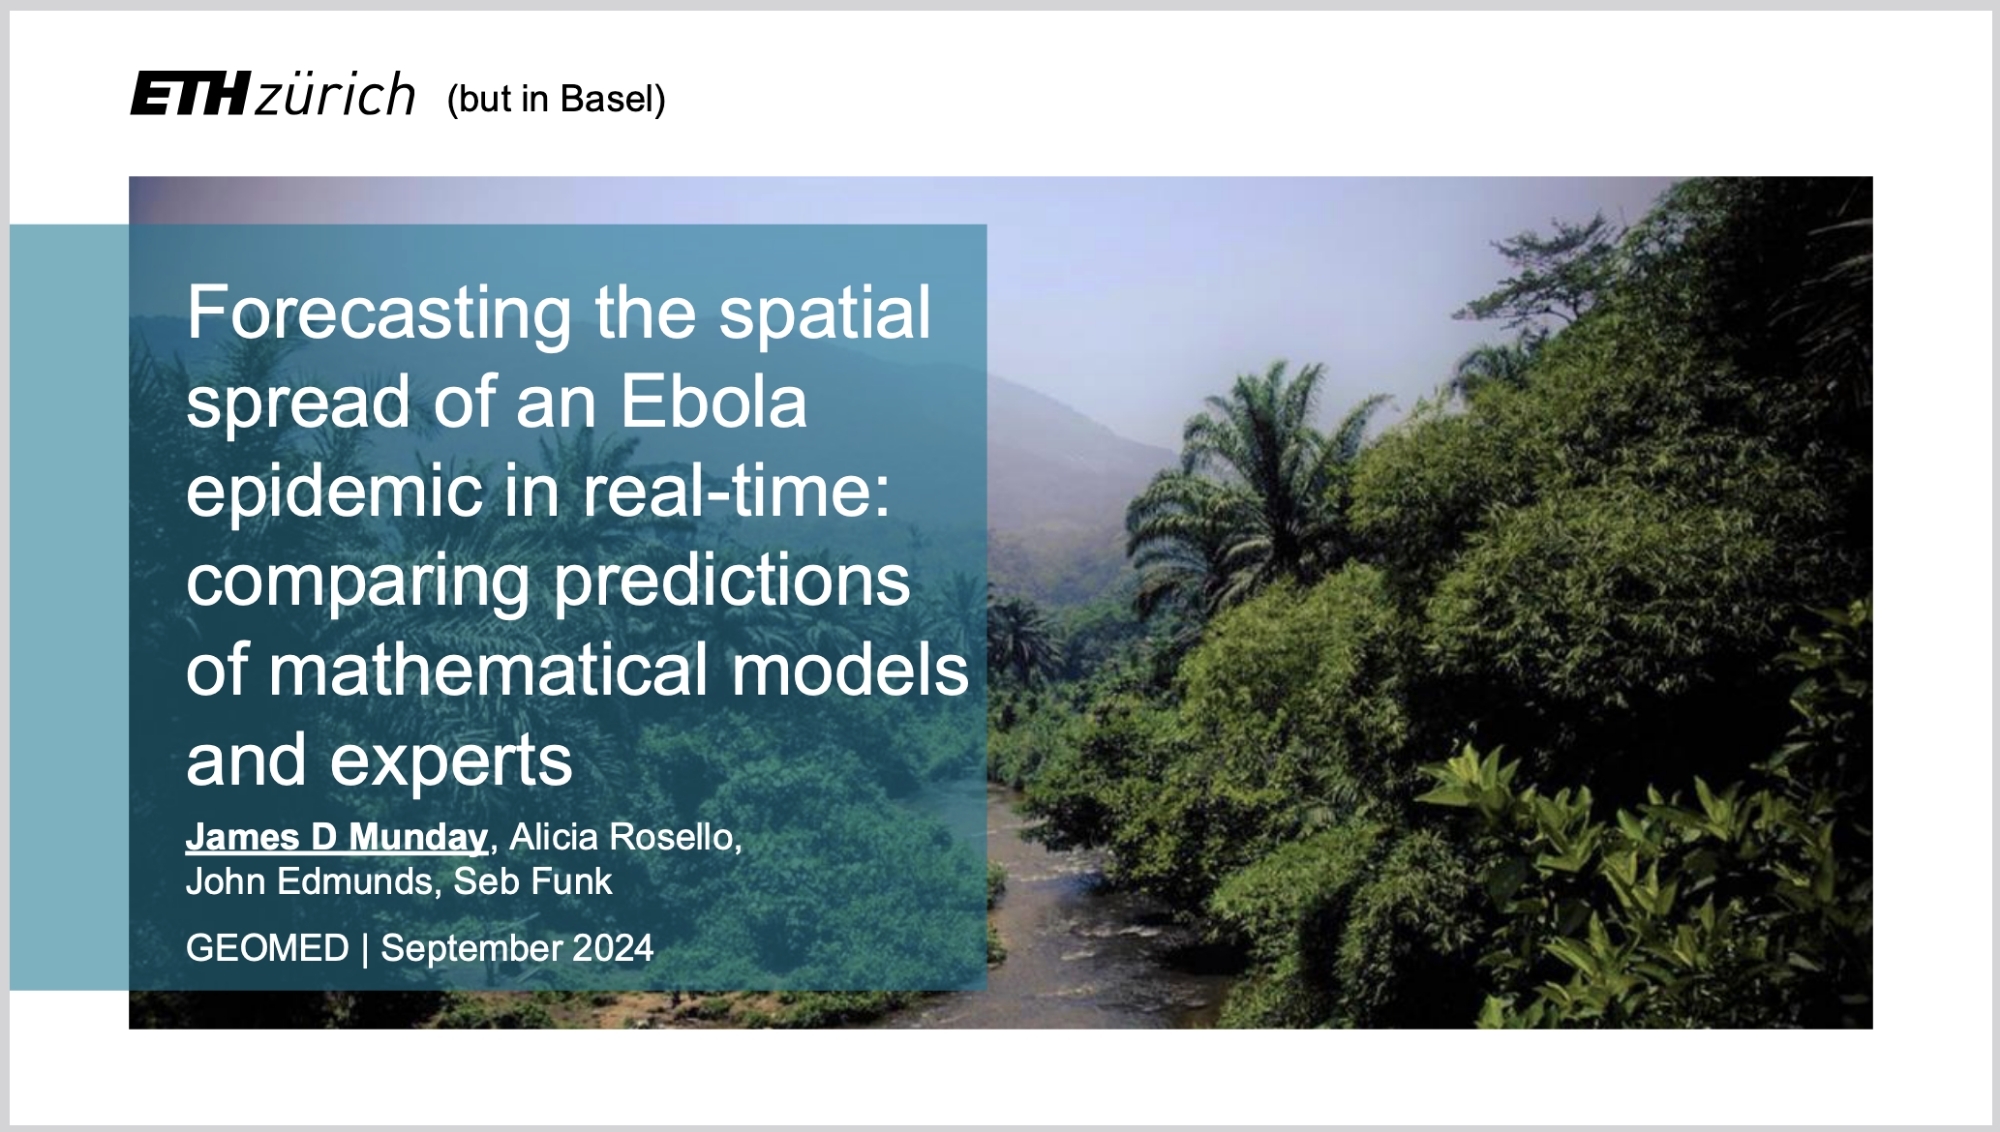Click the word GEOMED in footer line

(267, 948)
